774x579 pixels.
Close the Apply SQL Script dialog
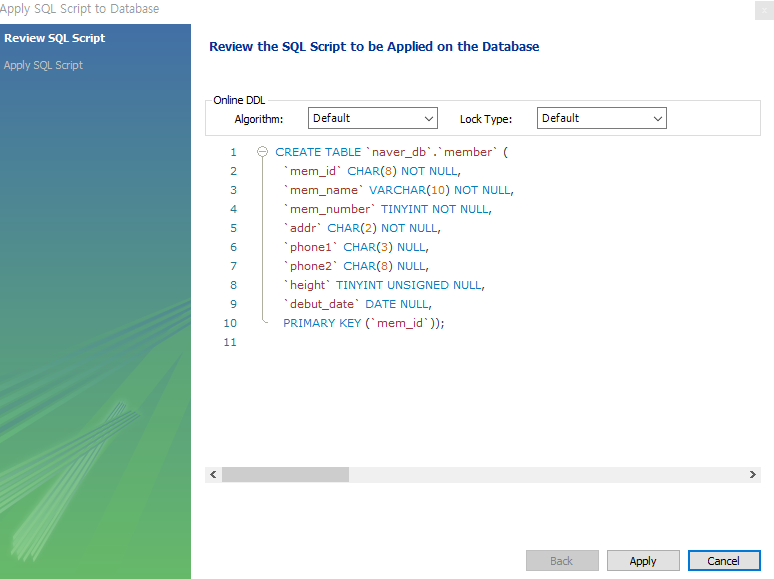(764, 10)
